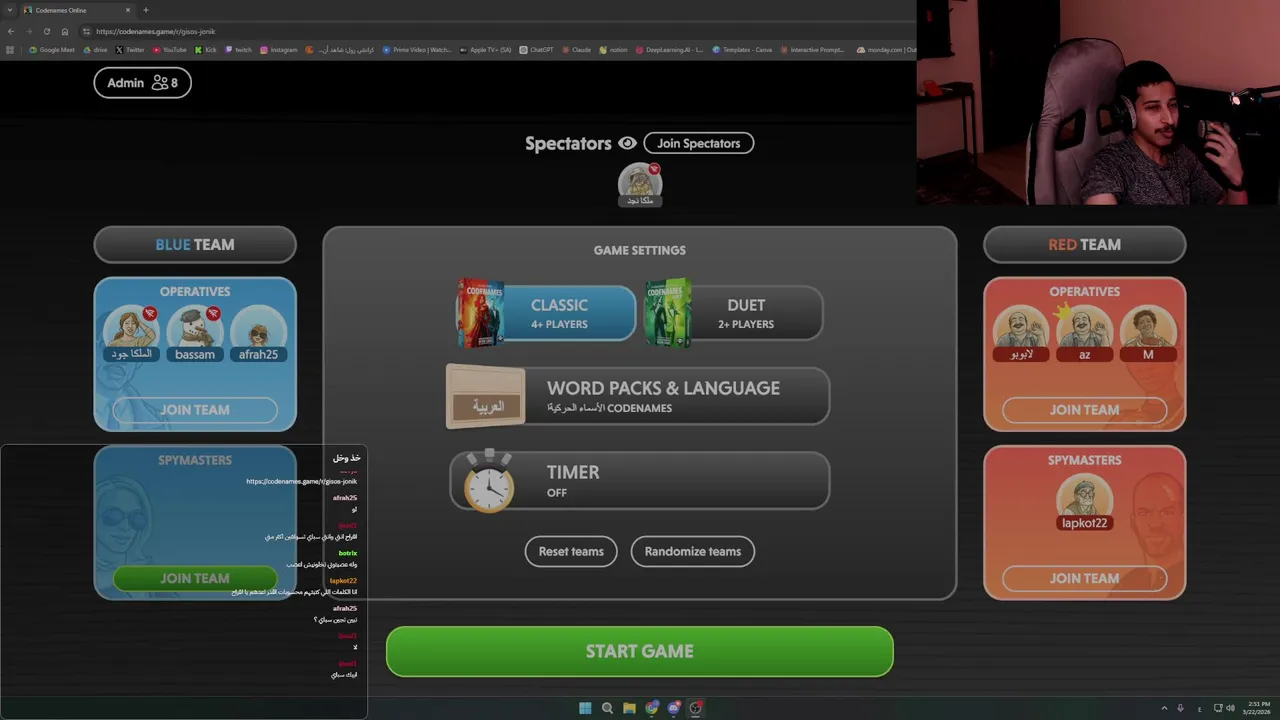Click the players icon in Admin badge

click(x=159, y=83)
